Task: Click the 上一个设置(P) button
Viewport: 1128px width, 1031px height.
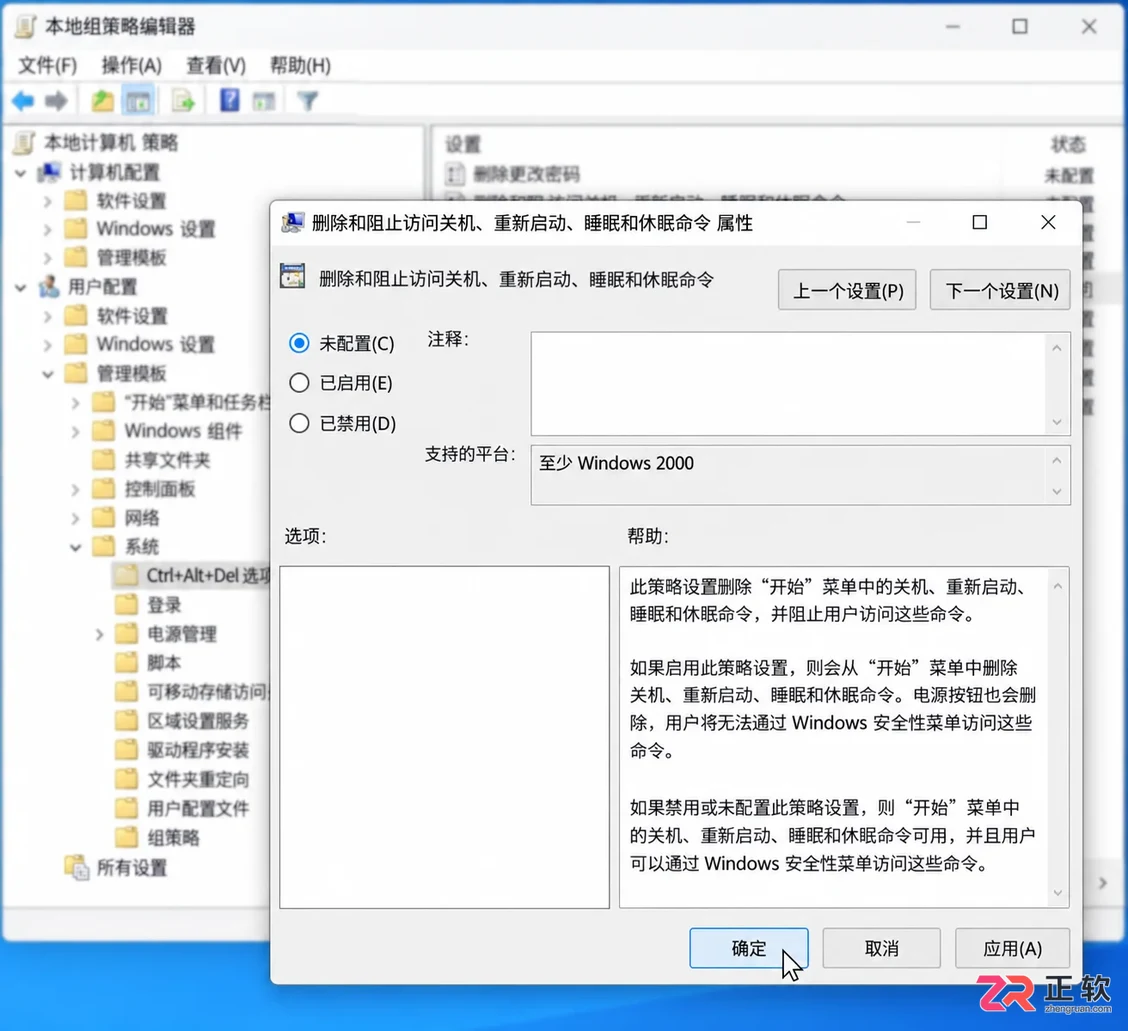Action: 847,290
